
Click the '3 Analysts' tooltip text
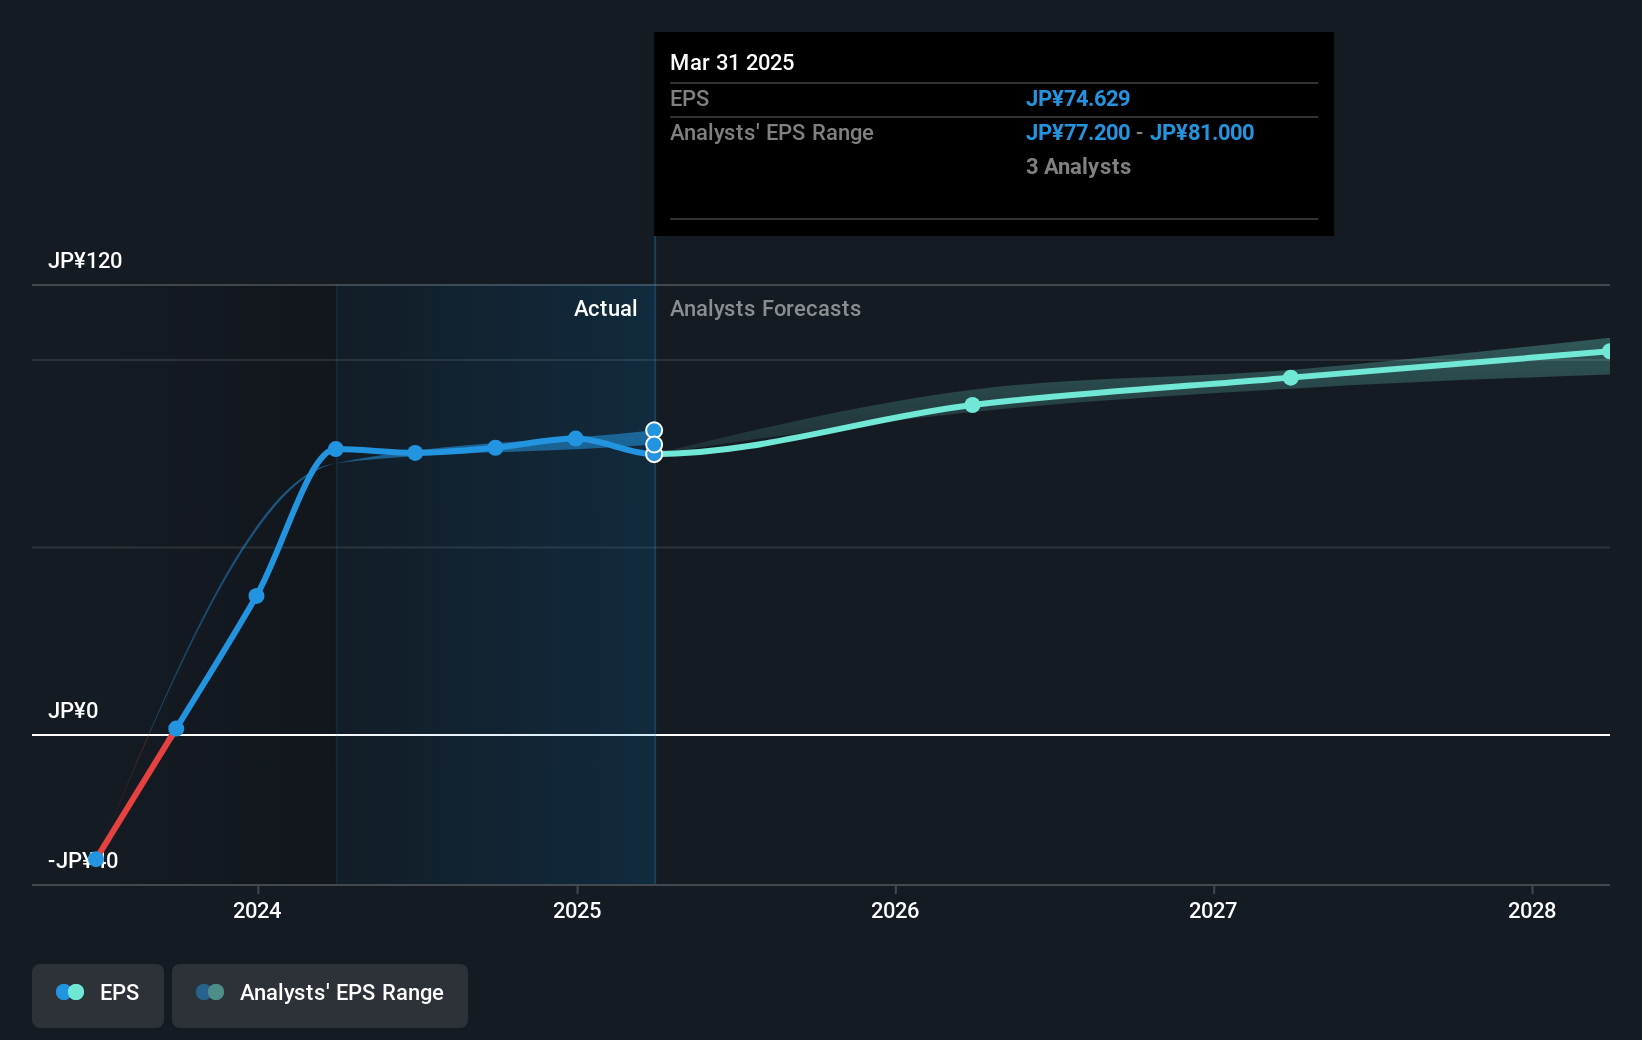point(1078,166)
